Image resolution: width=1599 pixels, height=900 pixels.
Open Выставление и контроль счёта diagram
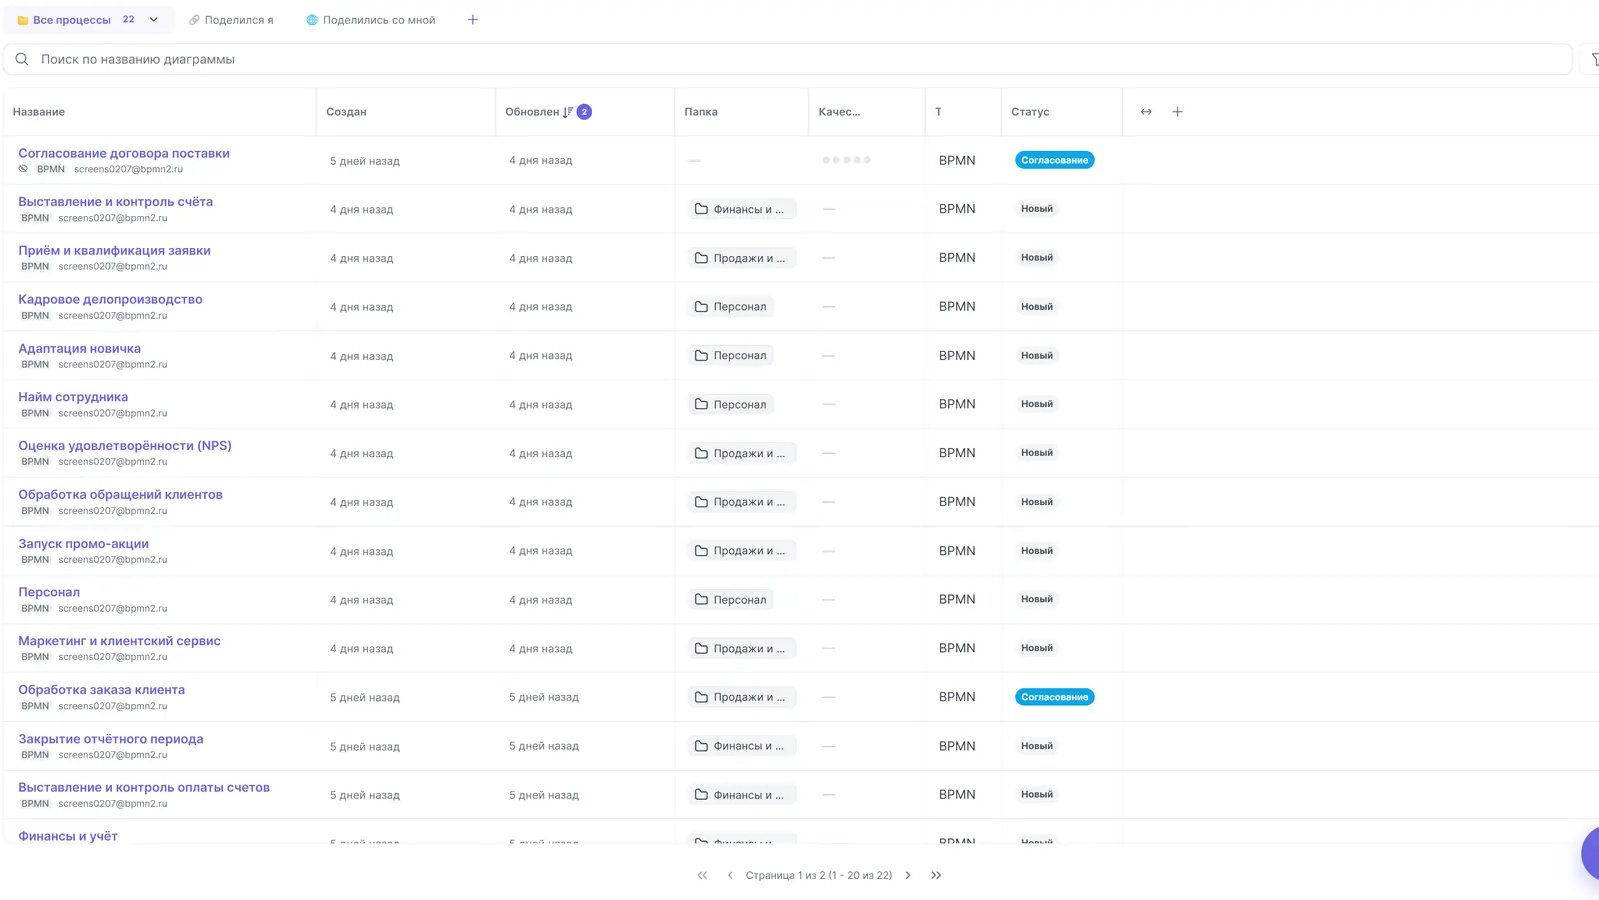pyautogui.click(x=115, y=202)
